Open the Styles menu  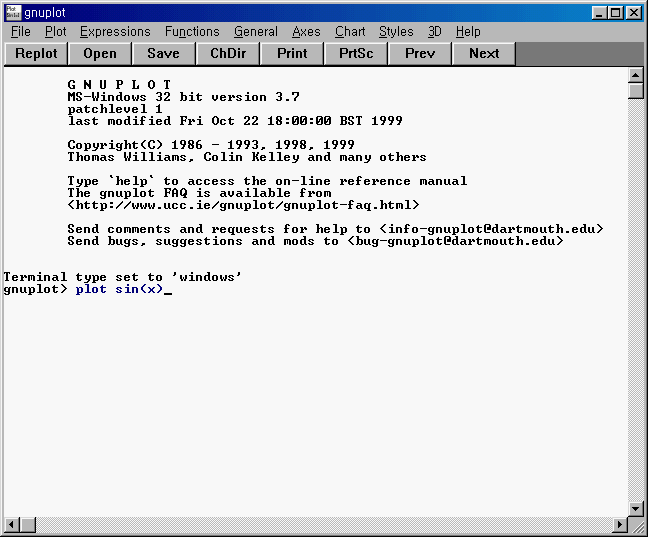pyautogui.click(x=396, y=32)
